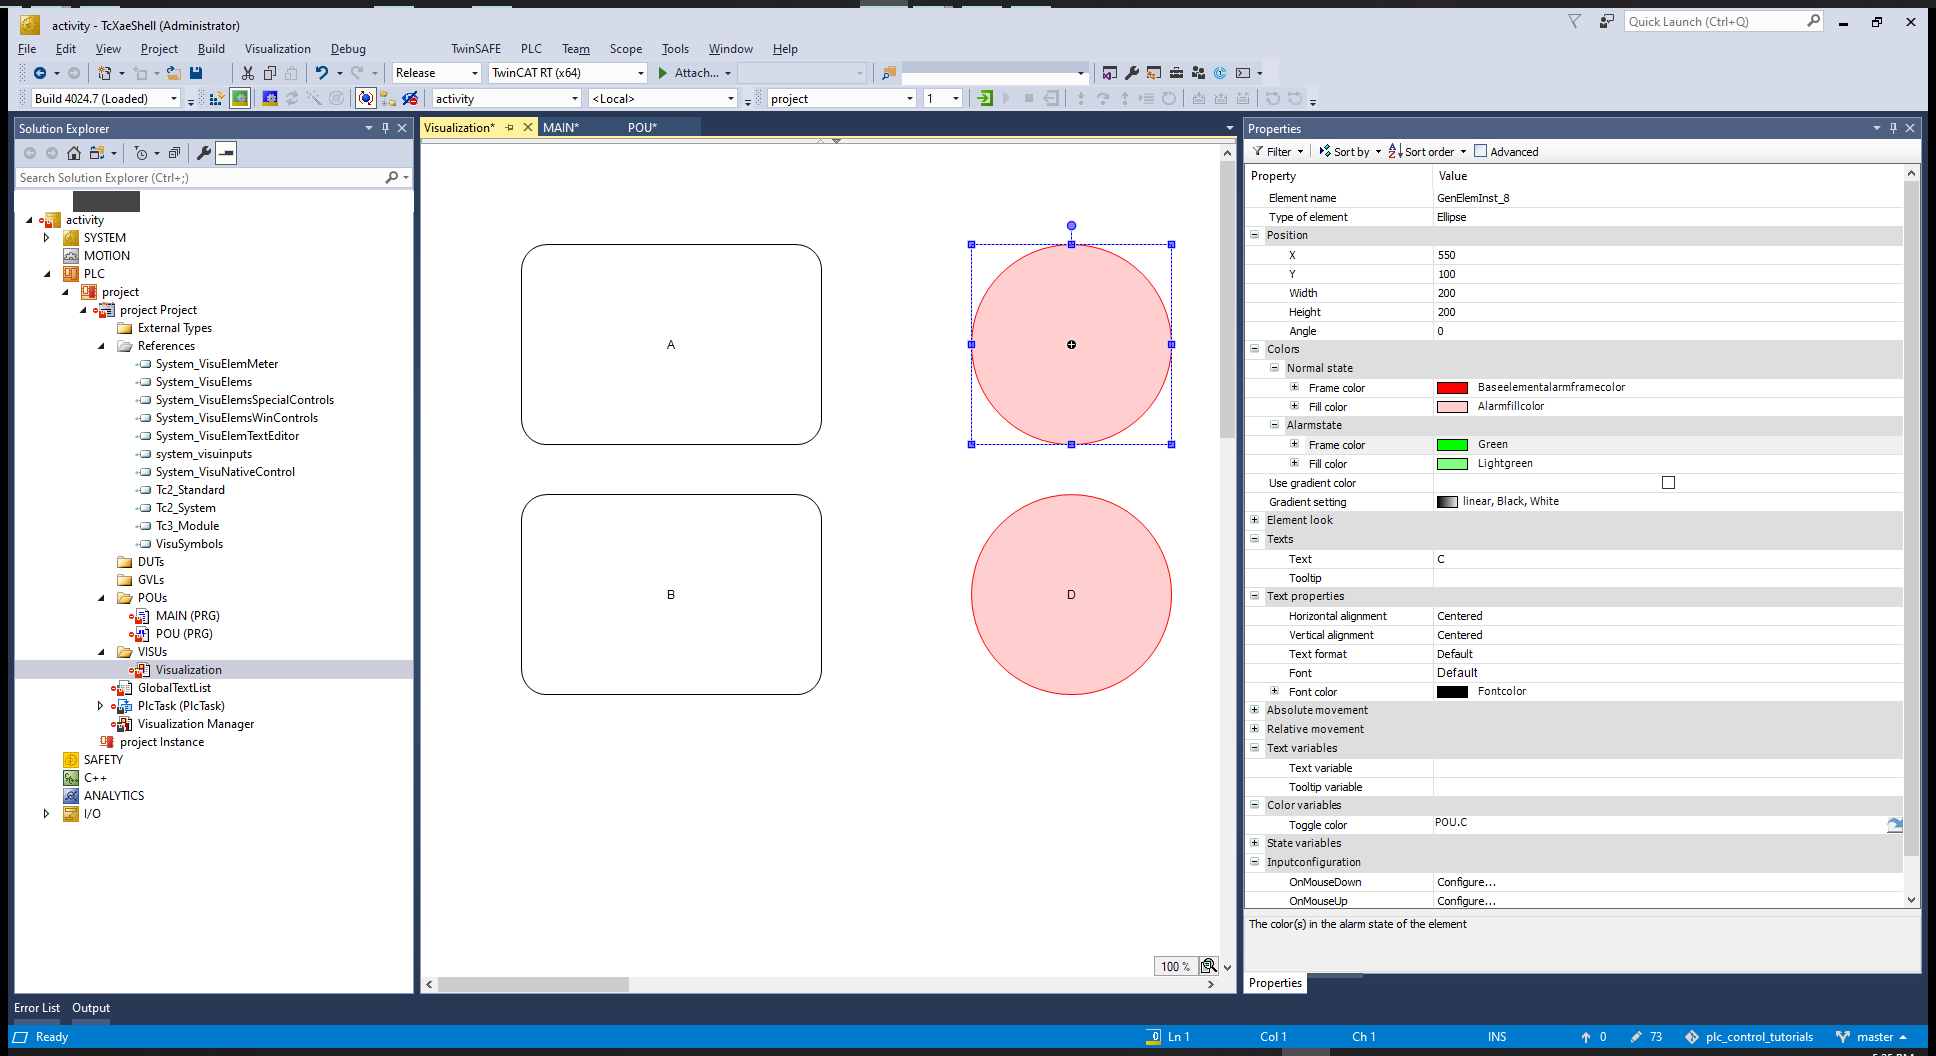The image size is (1936, 1056).
Task: Open the TwinSAFE menu
Action: click(x=475, y=49)
